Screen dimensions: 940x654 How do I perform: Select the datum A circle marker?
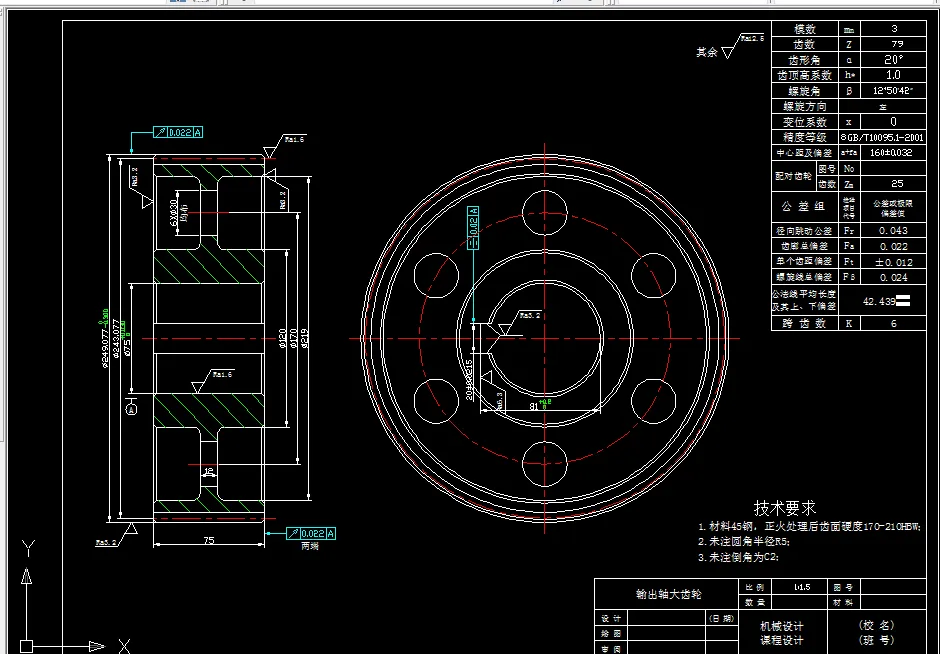click(x=132, y=410)
